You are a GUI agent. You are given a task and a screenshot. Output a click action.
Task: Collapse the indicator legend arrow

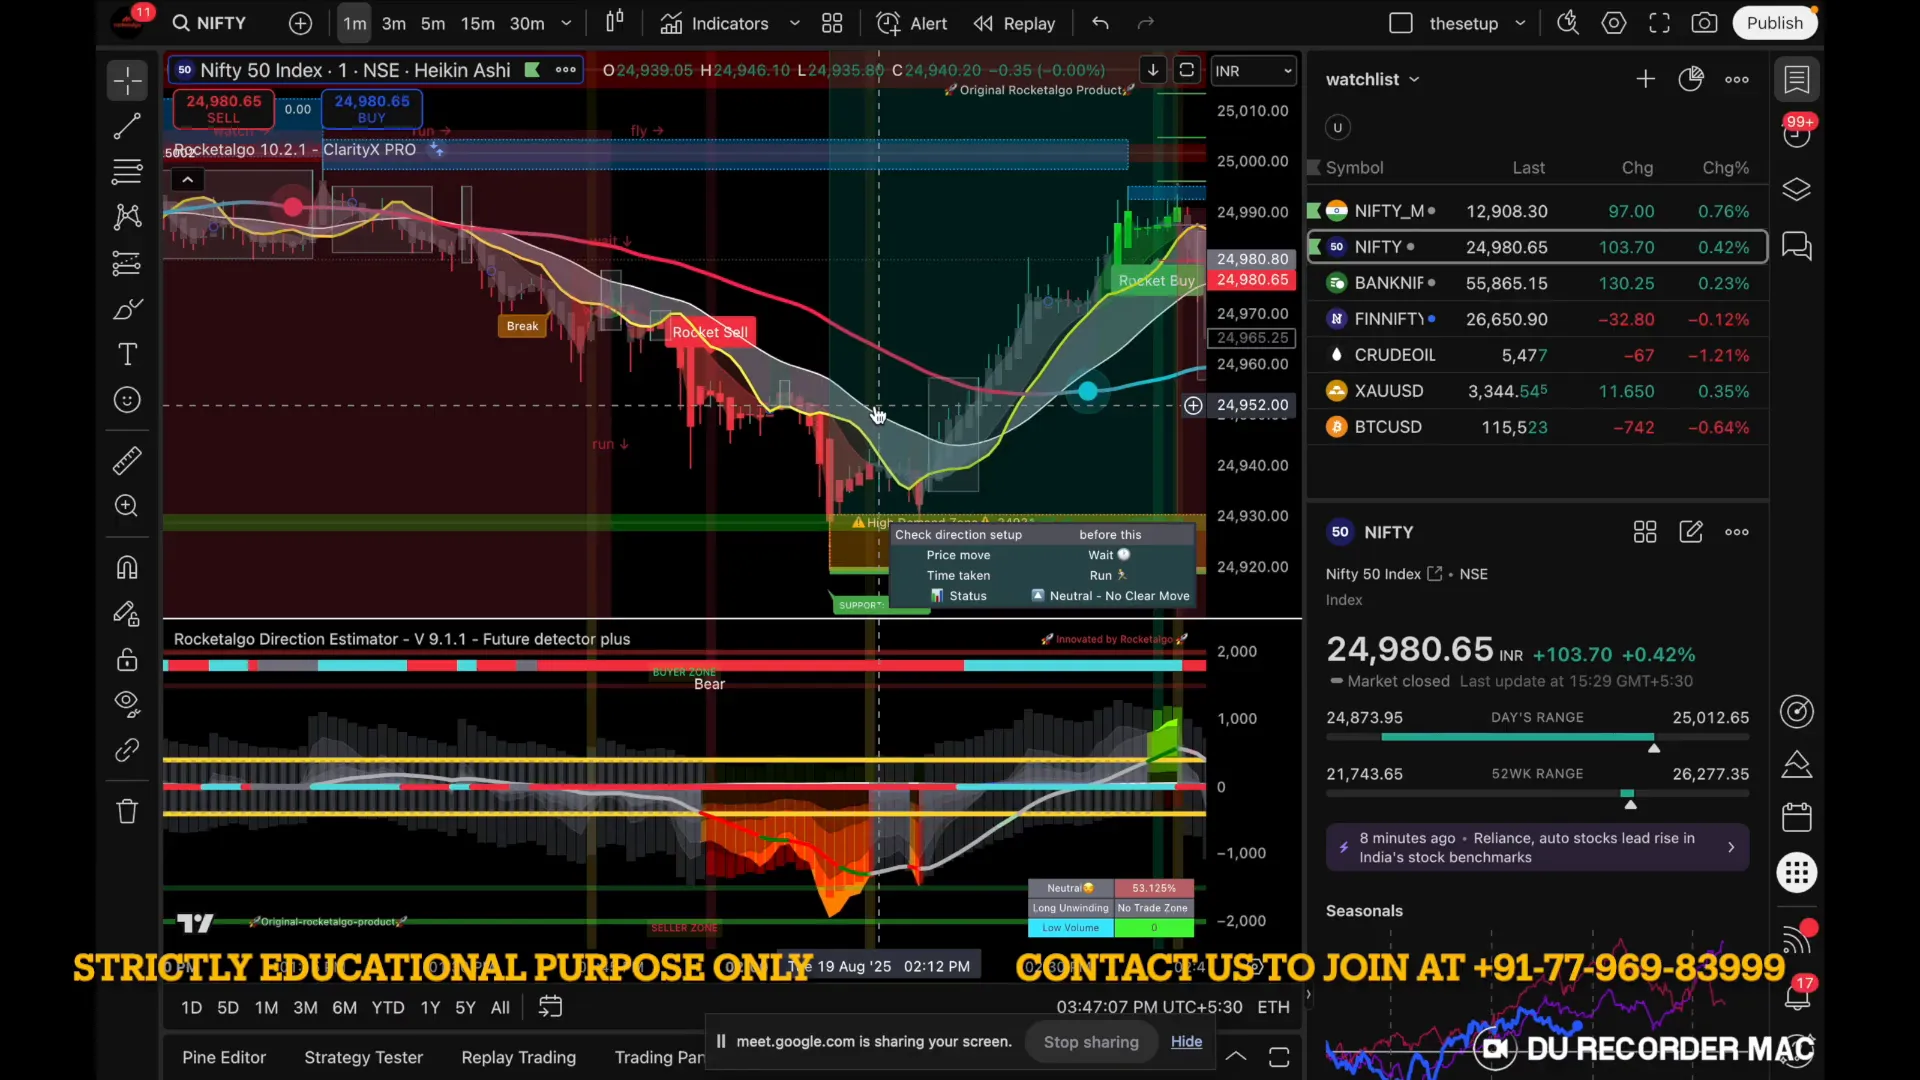tap(187, 180)
